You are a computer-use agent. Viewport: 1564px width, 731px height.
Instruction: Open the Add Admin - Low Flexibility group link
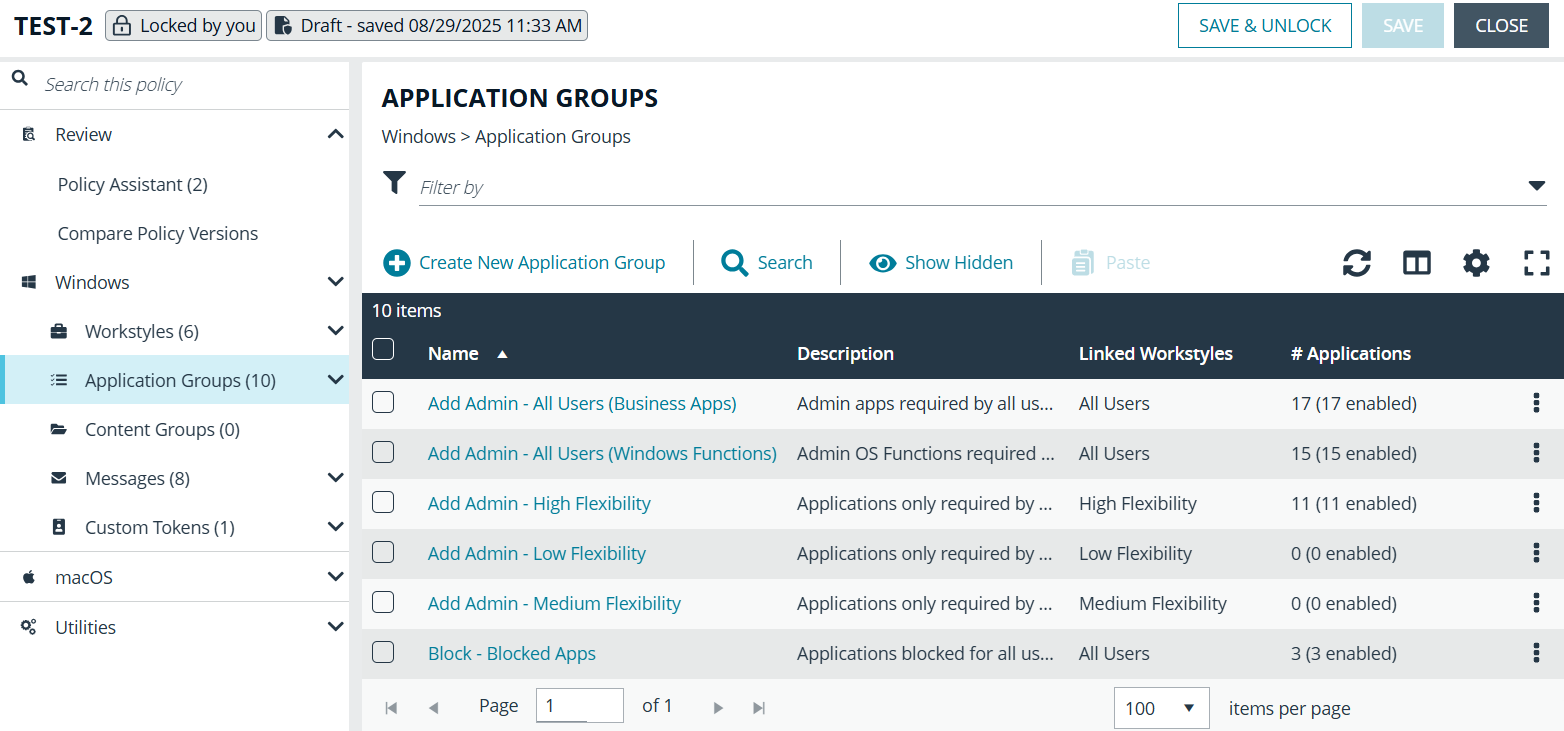pyautogui.click(x=536, y=553)
